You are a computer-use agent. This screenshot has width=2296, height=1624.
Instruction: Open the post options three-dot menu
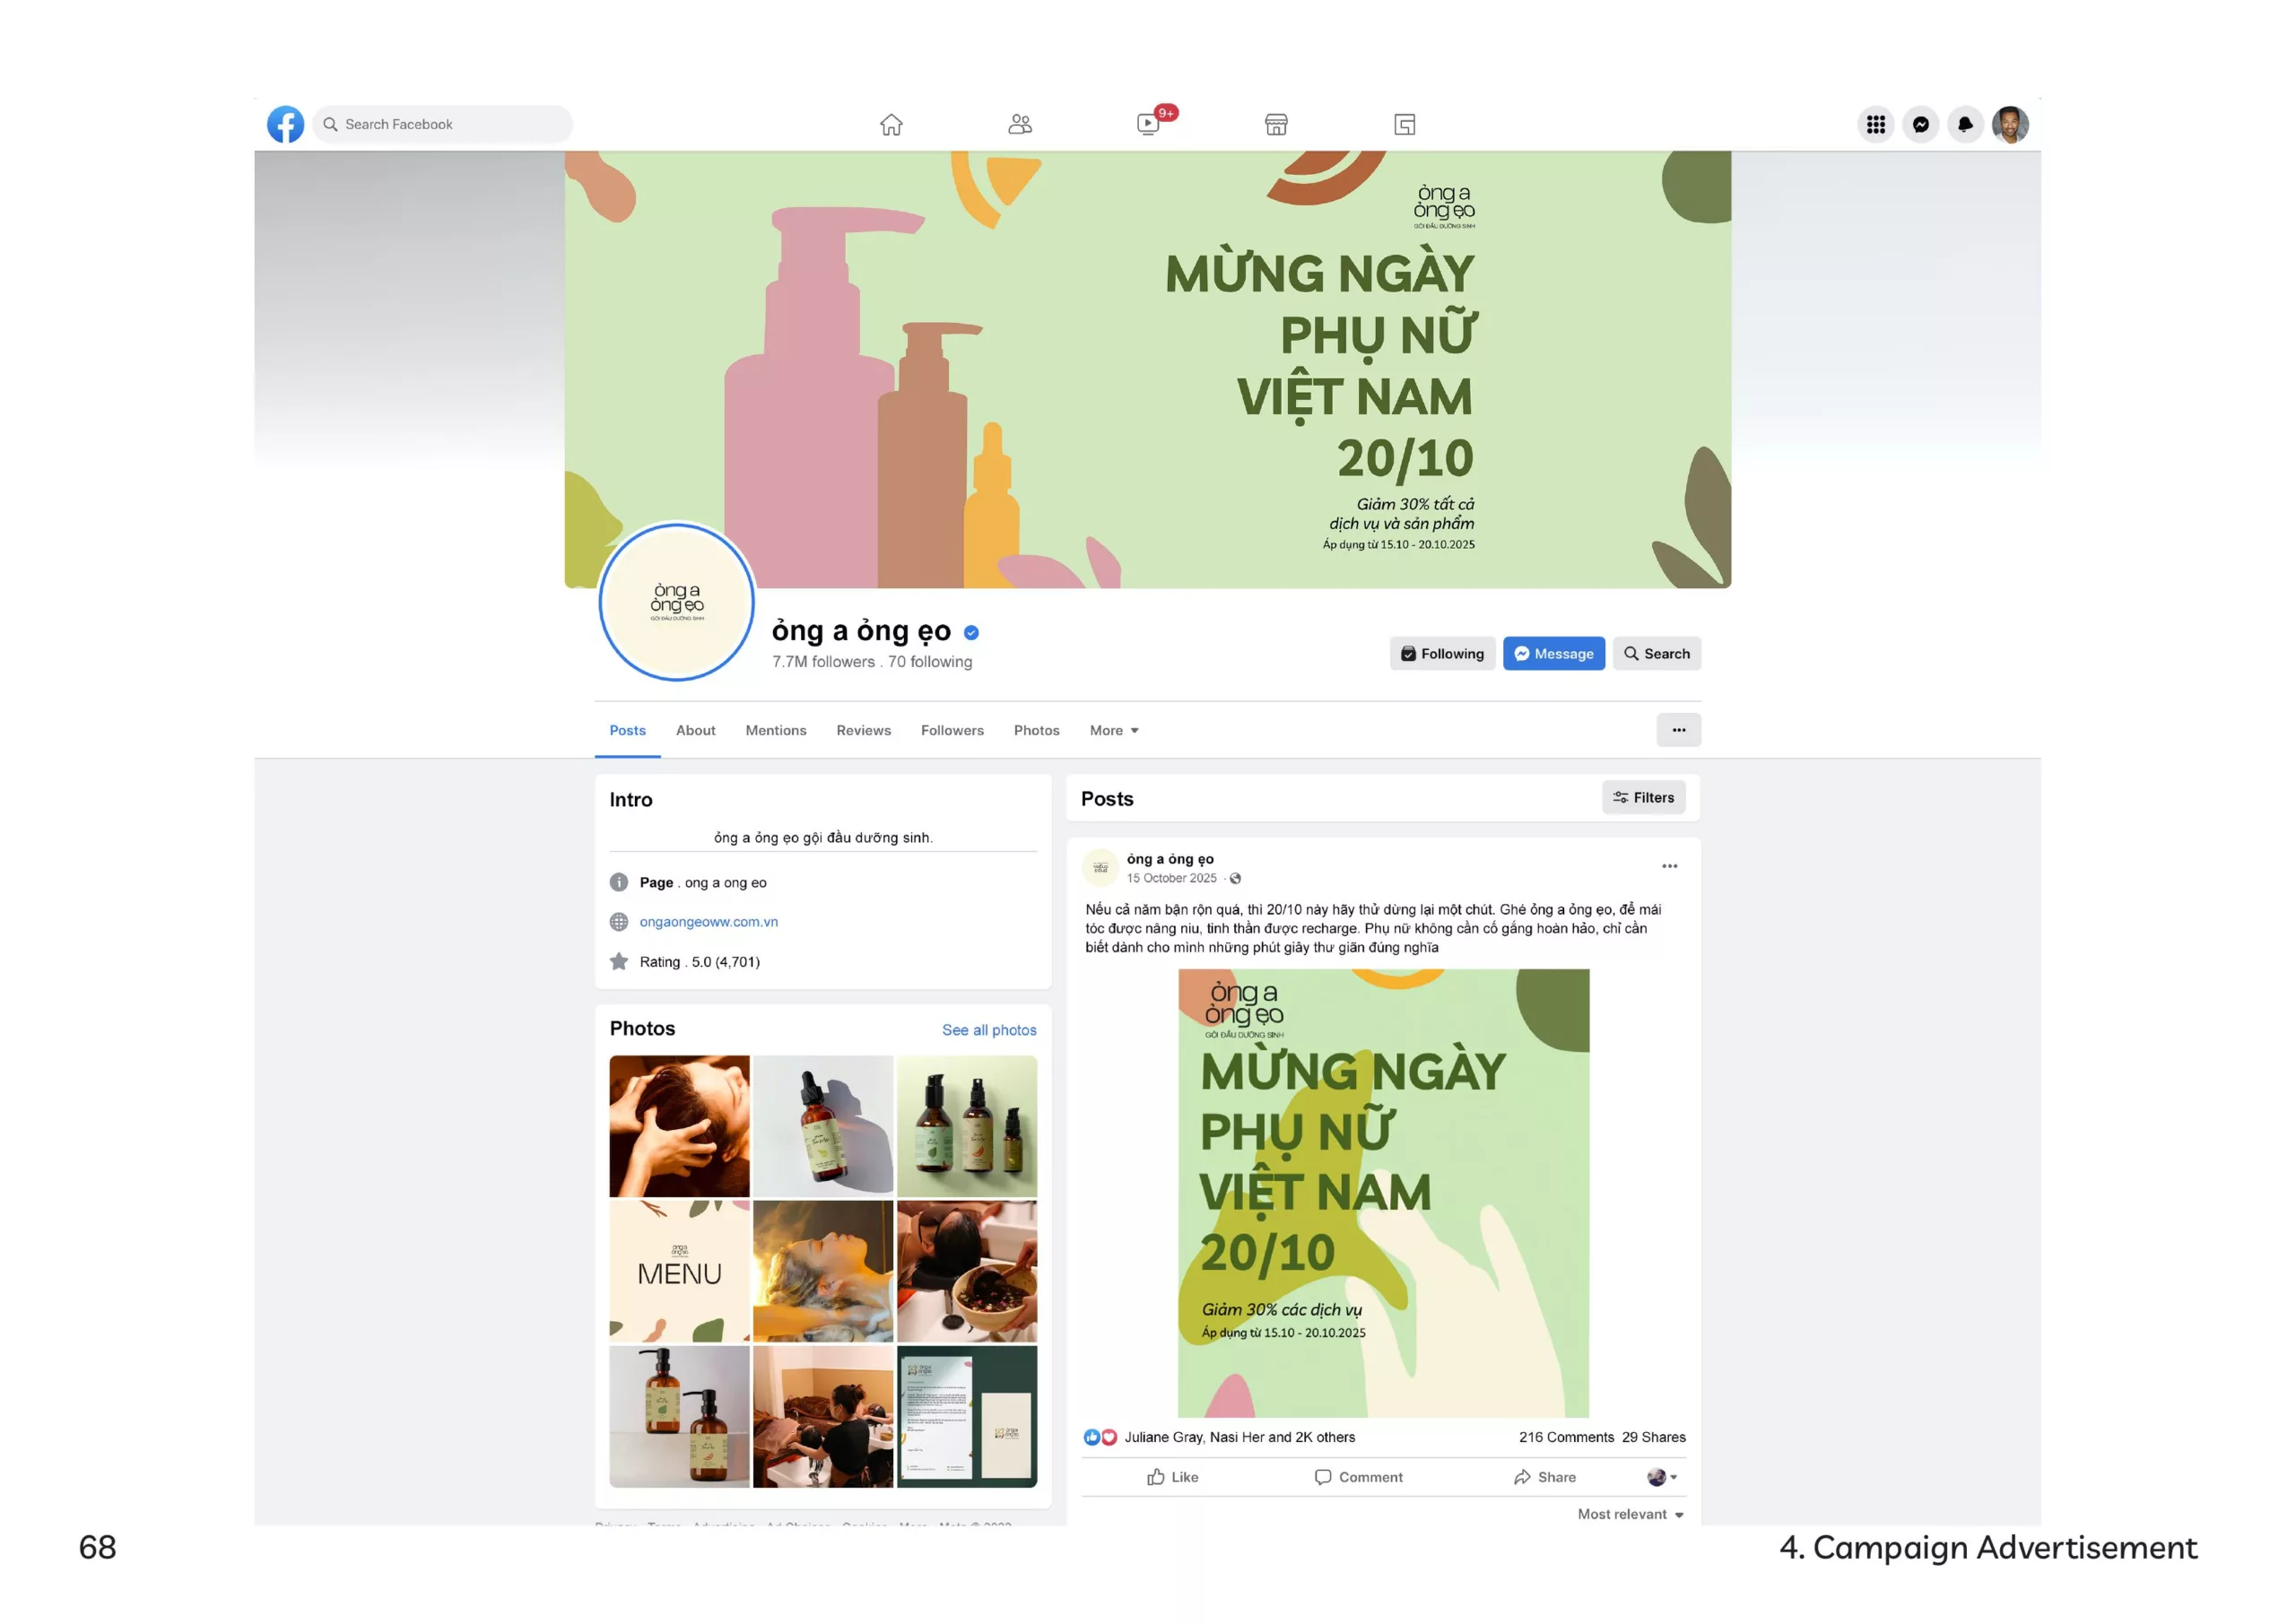[x=1669, y=866]
